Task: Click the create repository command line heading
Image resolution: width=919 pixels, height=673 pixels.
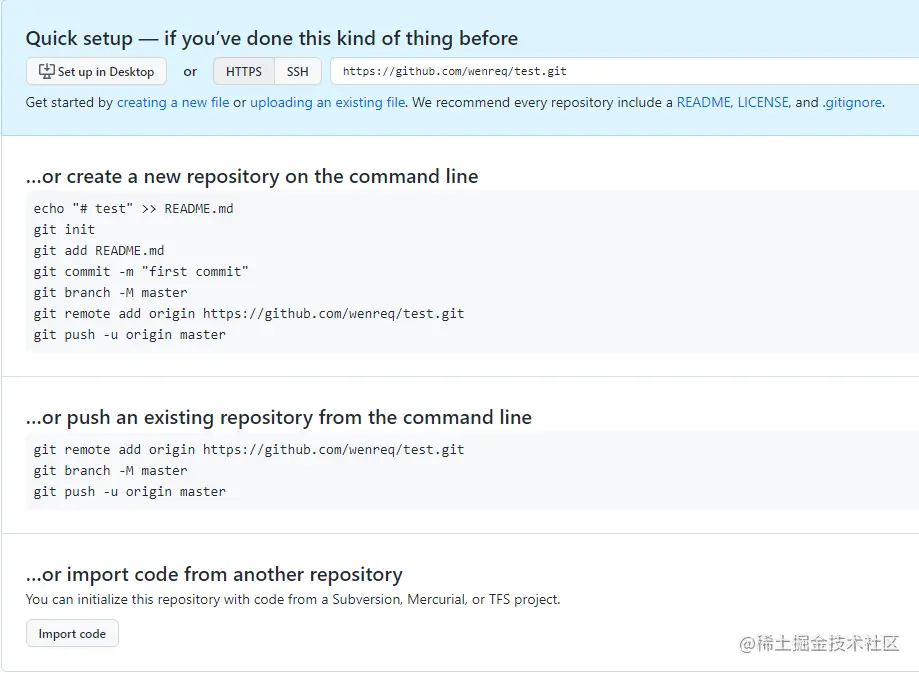Action: [252, 176]
